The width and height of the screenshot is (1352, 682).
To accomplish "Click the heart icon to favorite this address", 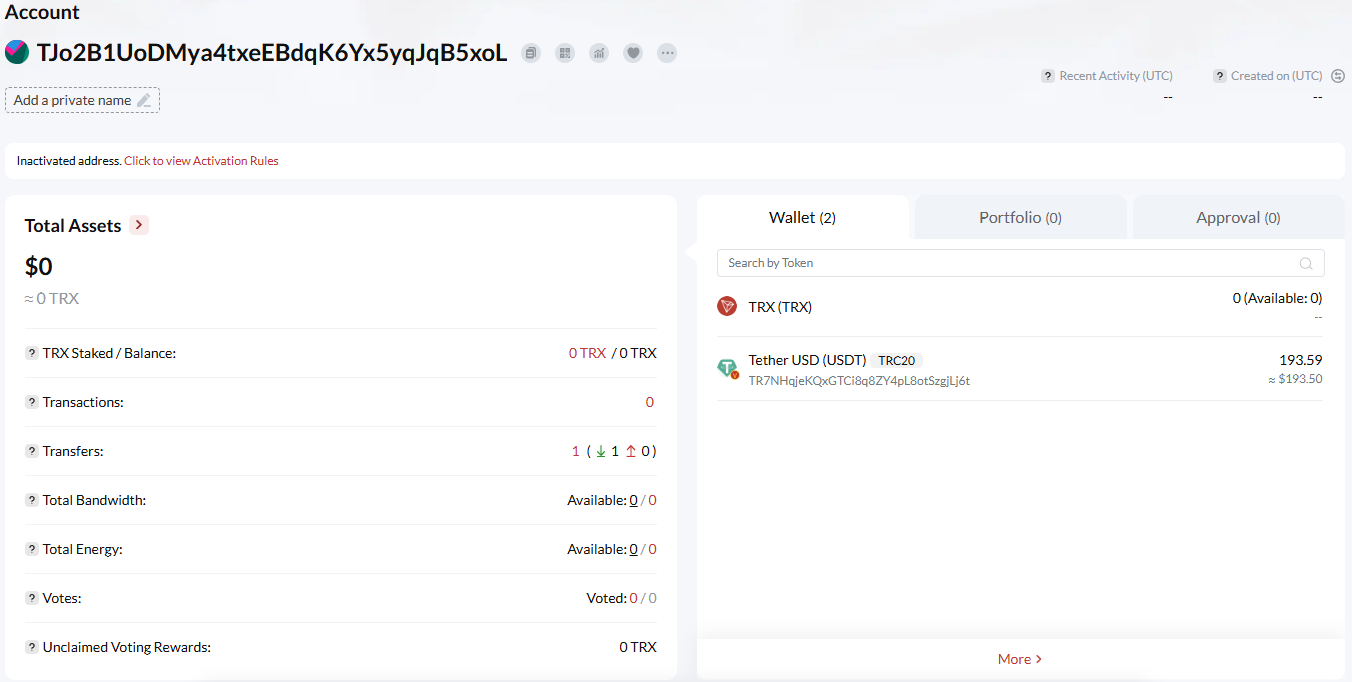I will [x=633, y=53].
